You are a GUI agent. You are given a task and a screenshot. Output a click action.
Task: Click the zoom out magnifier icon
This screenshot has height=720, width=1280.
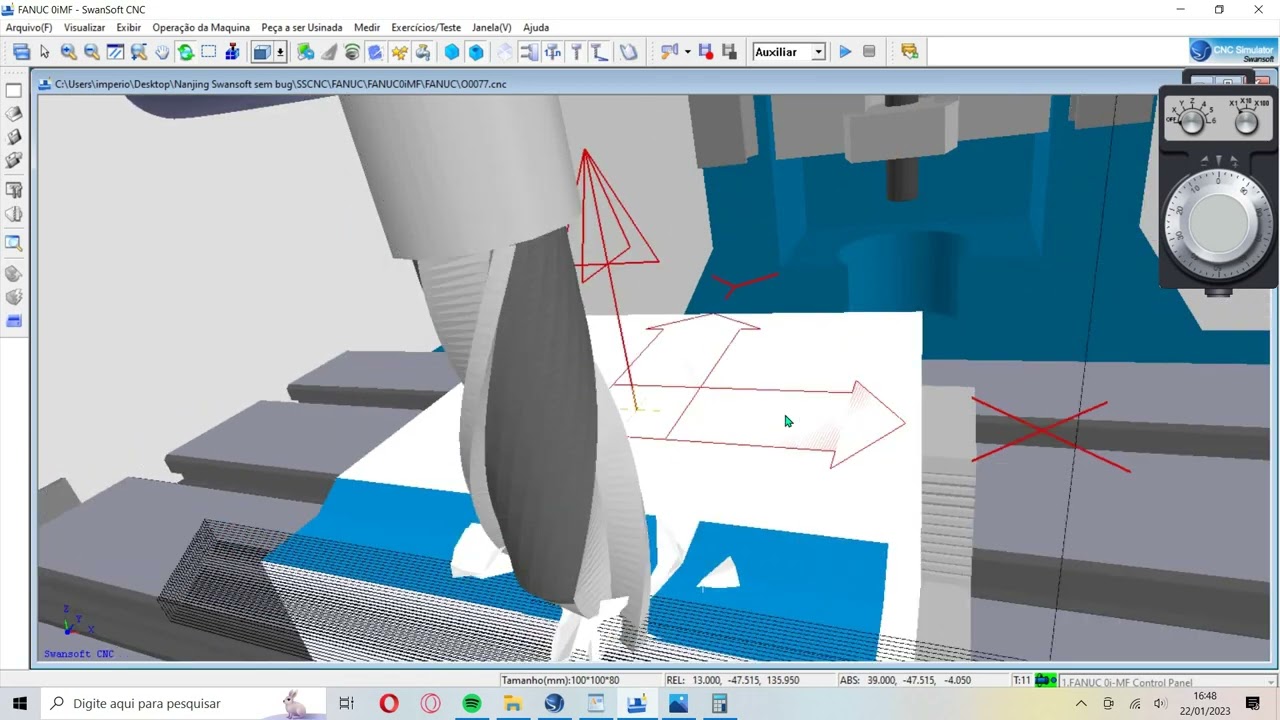click(91, 52)
